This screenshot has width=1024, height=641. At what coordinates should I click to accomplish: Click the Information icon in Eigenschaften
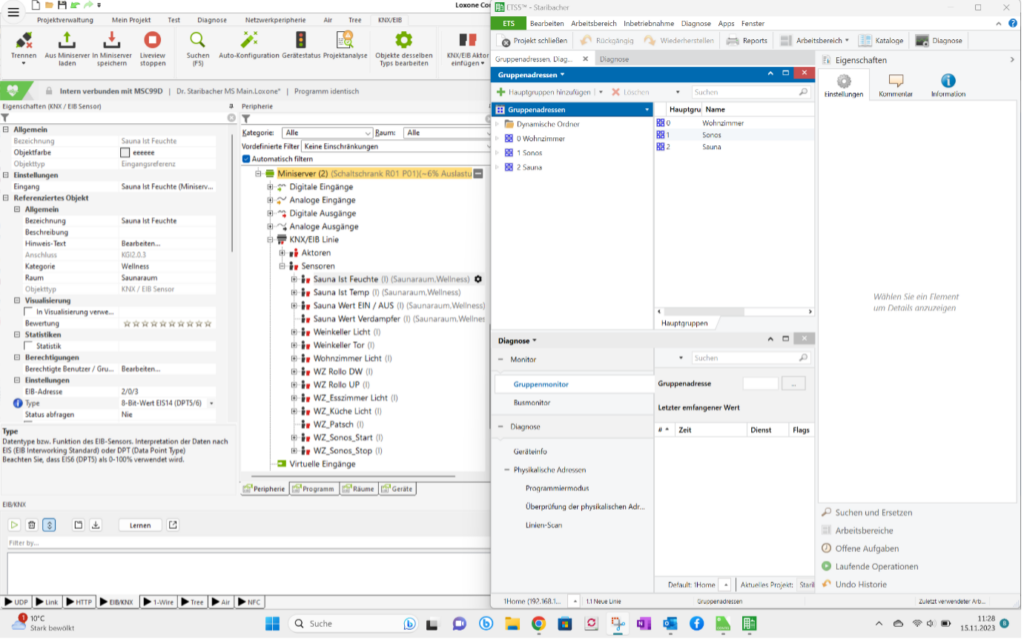[x=947, y=81]
